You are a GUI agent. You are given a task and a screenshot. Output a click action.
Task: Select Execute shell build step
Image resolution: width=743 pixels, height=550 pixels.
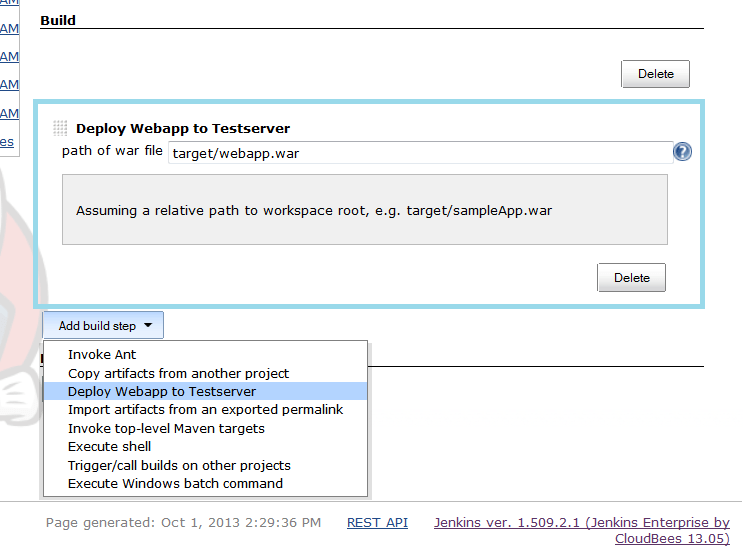[110, 446]
